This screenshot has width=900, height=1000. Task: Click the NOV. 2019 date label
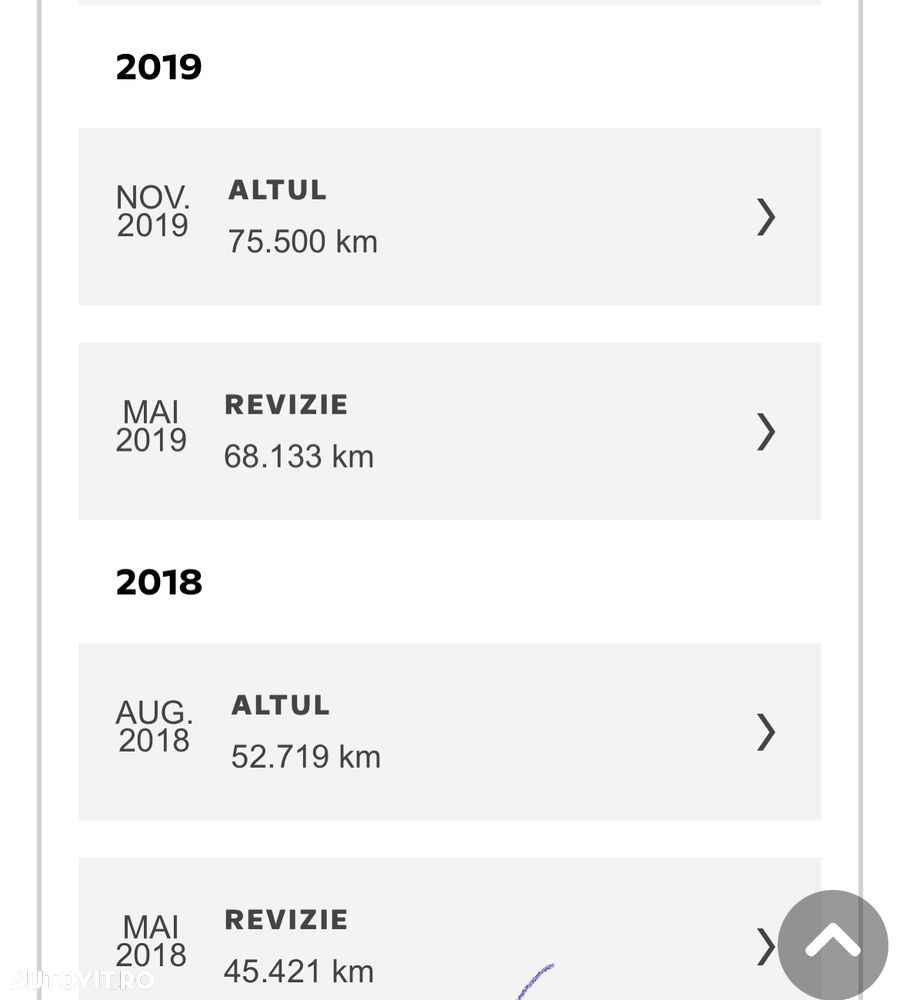pyautogui.click(x=152, y=211)
